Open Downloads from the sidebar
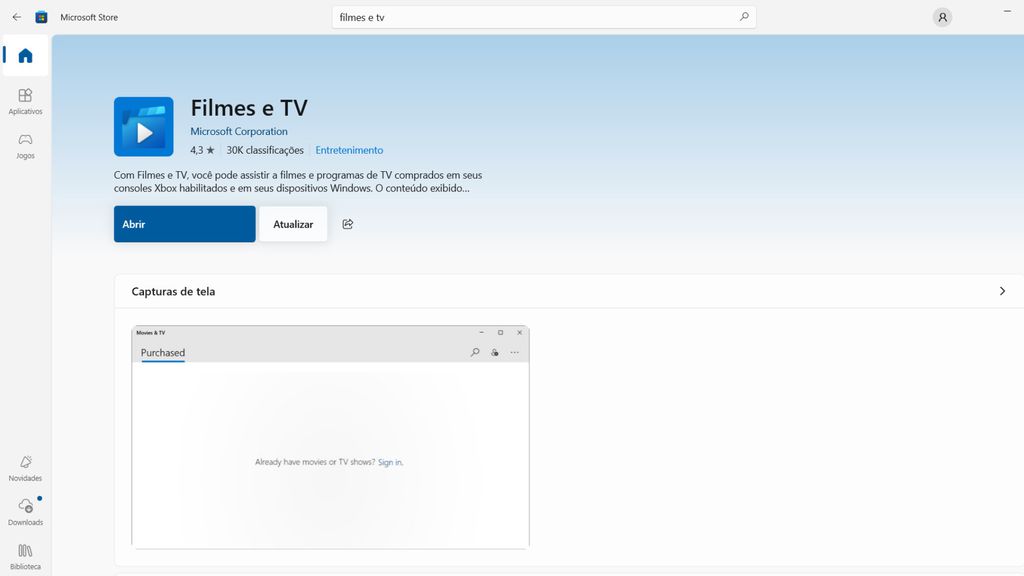This screenshot has width=1024, height=576. coord(25,512)
